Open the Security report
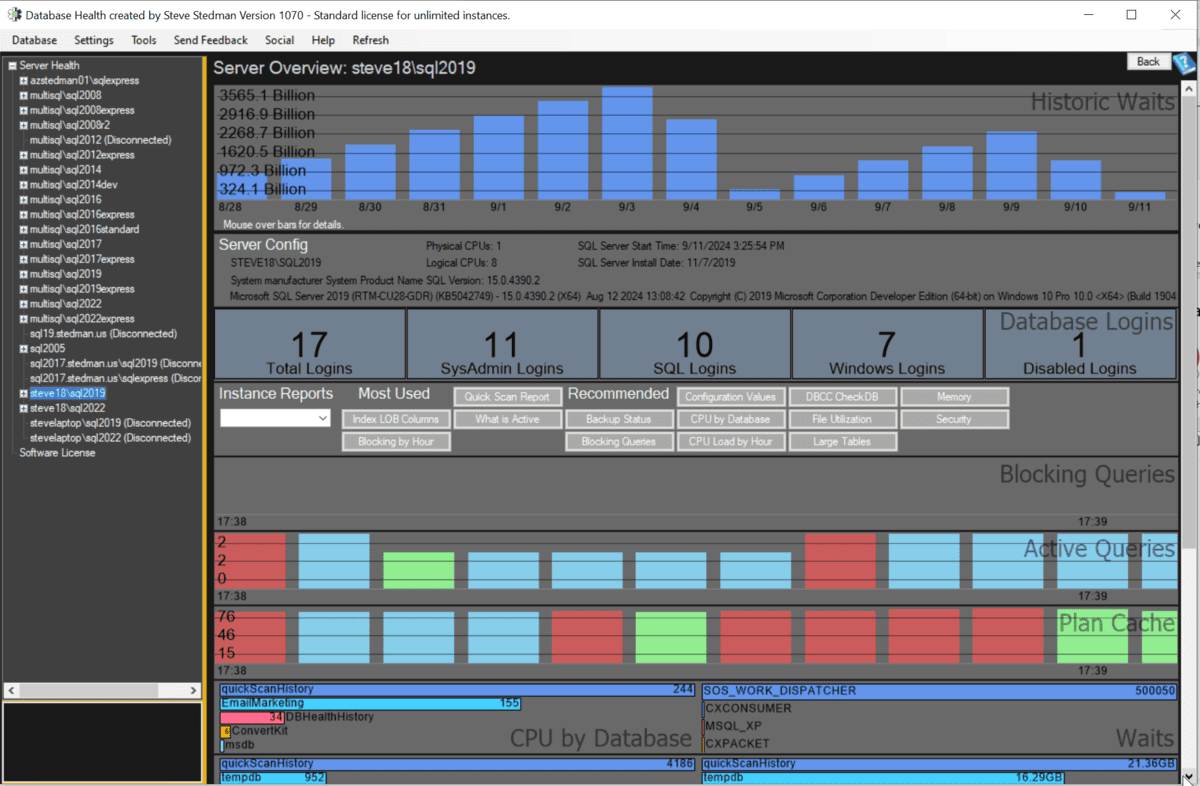The width and height of the screenshot is (1200, 786). [954, 419]
